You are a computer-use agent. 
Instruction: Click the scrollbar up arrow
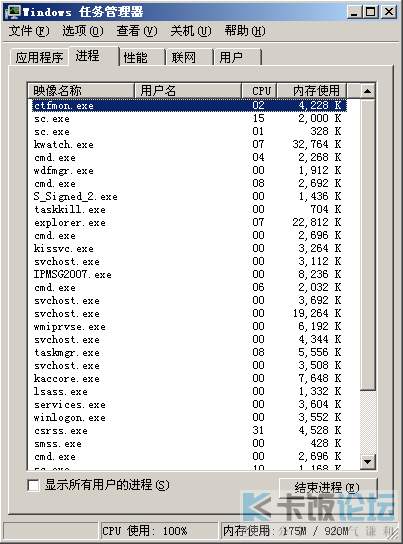click(368, 91)
